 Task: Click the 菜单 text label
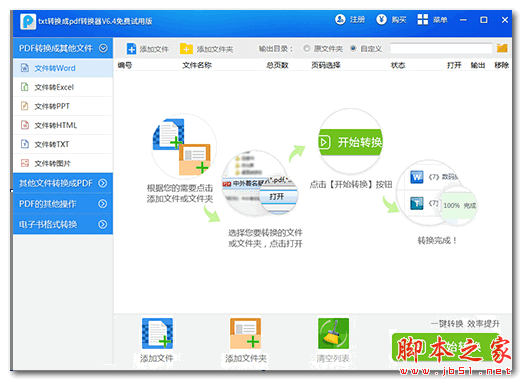(x=440, y=20)
